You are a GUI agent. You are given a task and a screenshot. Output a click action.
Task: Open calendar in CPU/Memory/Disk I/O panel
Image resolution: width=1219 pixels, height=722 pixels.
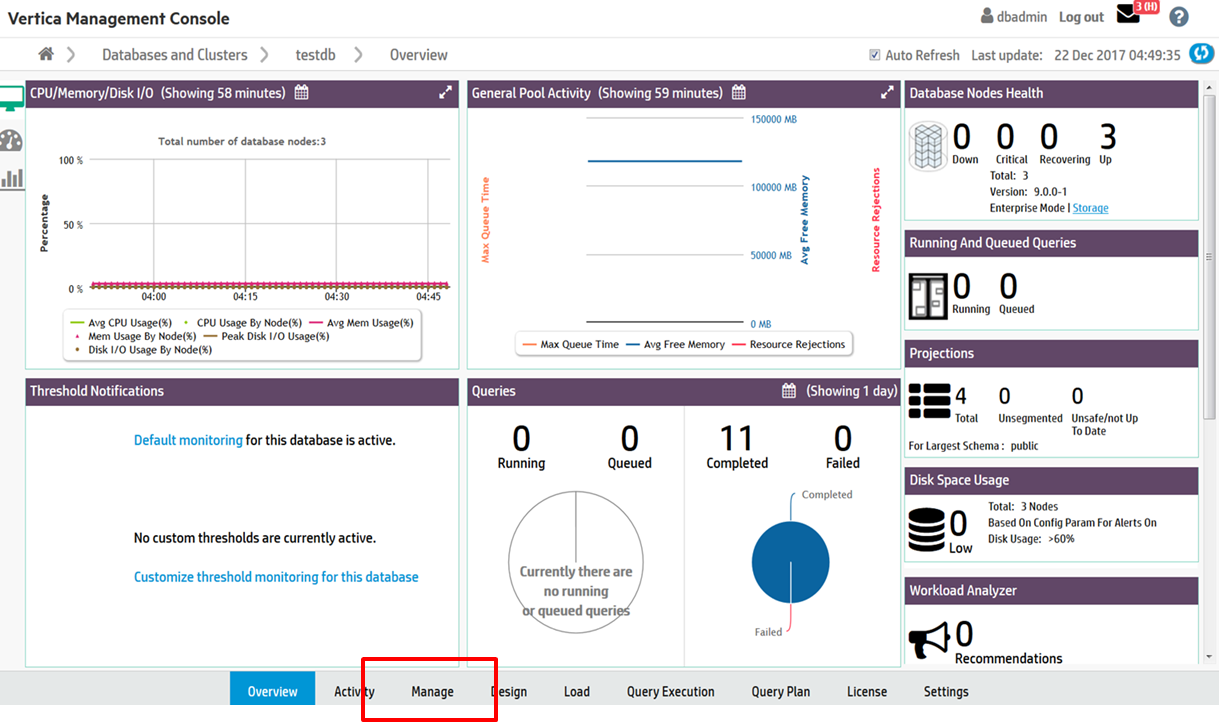pyautogui.click(x=301, y=93)
